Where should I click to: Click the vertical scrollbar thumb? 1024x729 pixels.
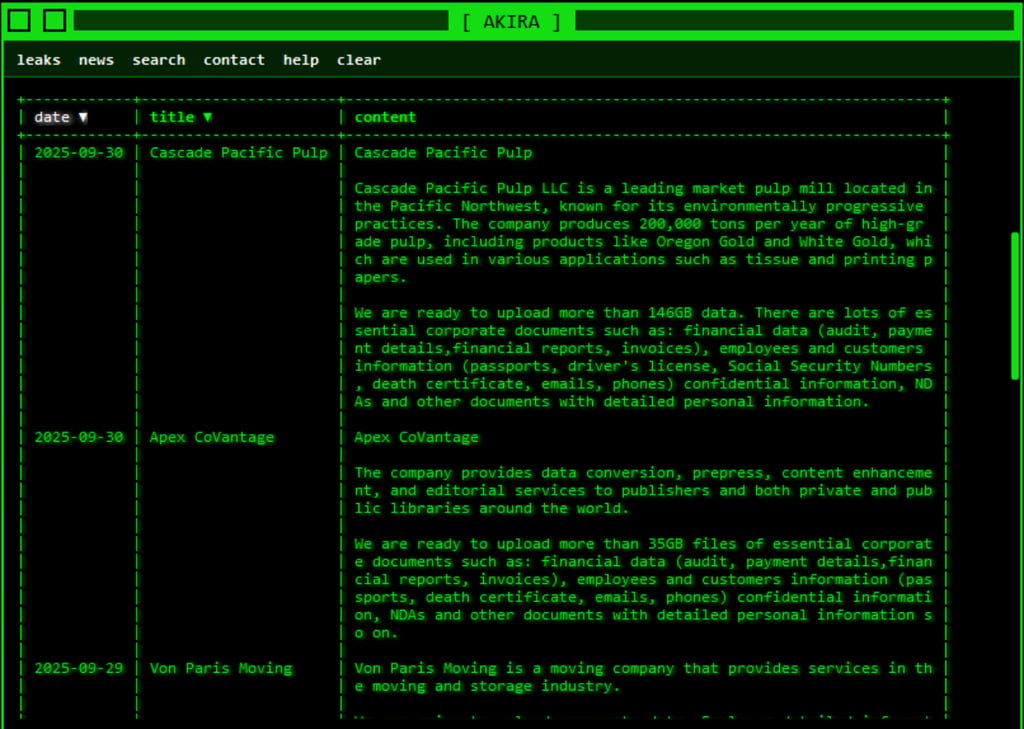tap(1015, 305)
